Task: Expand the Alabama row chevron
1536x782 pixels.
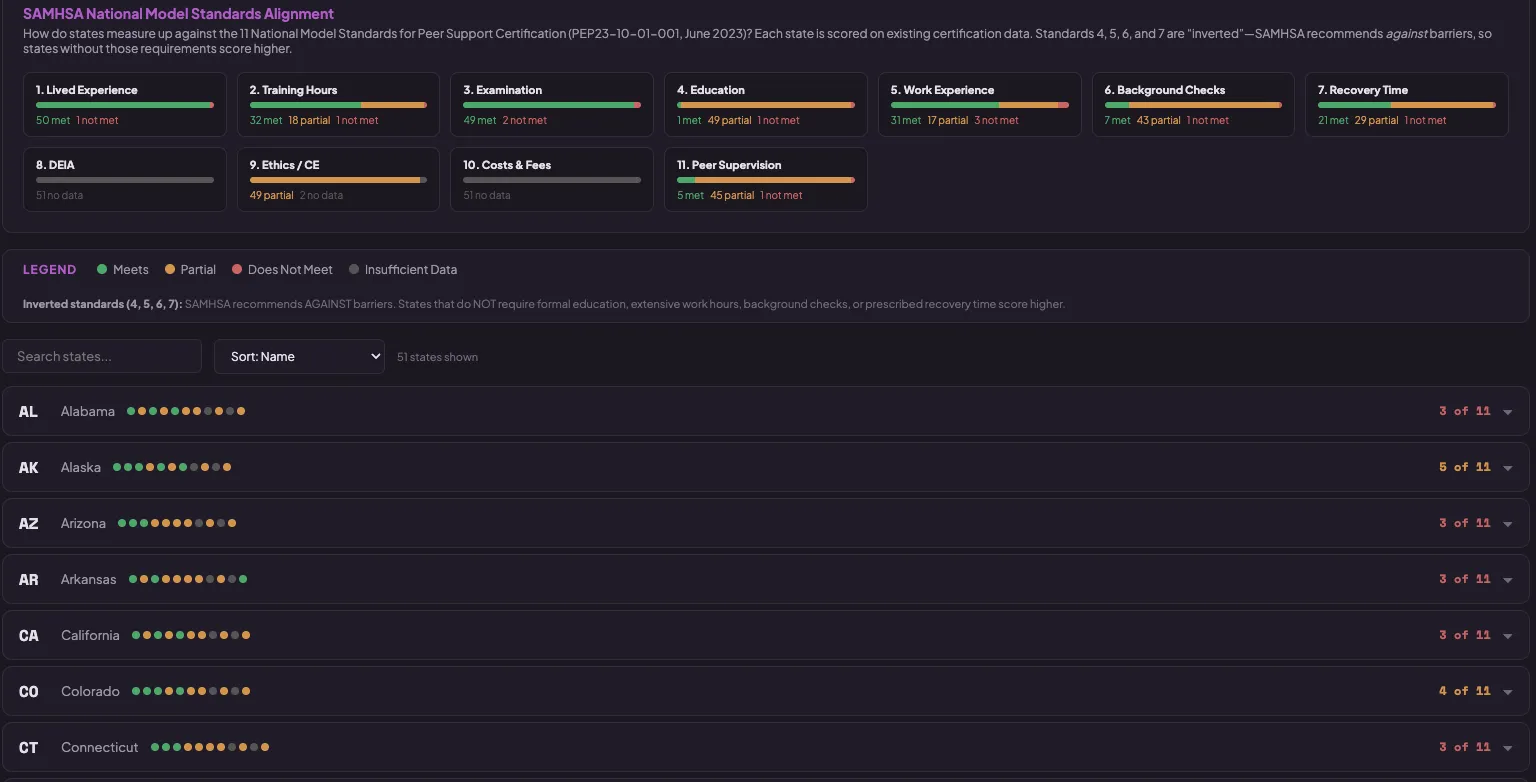Action: 1508,412
